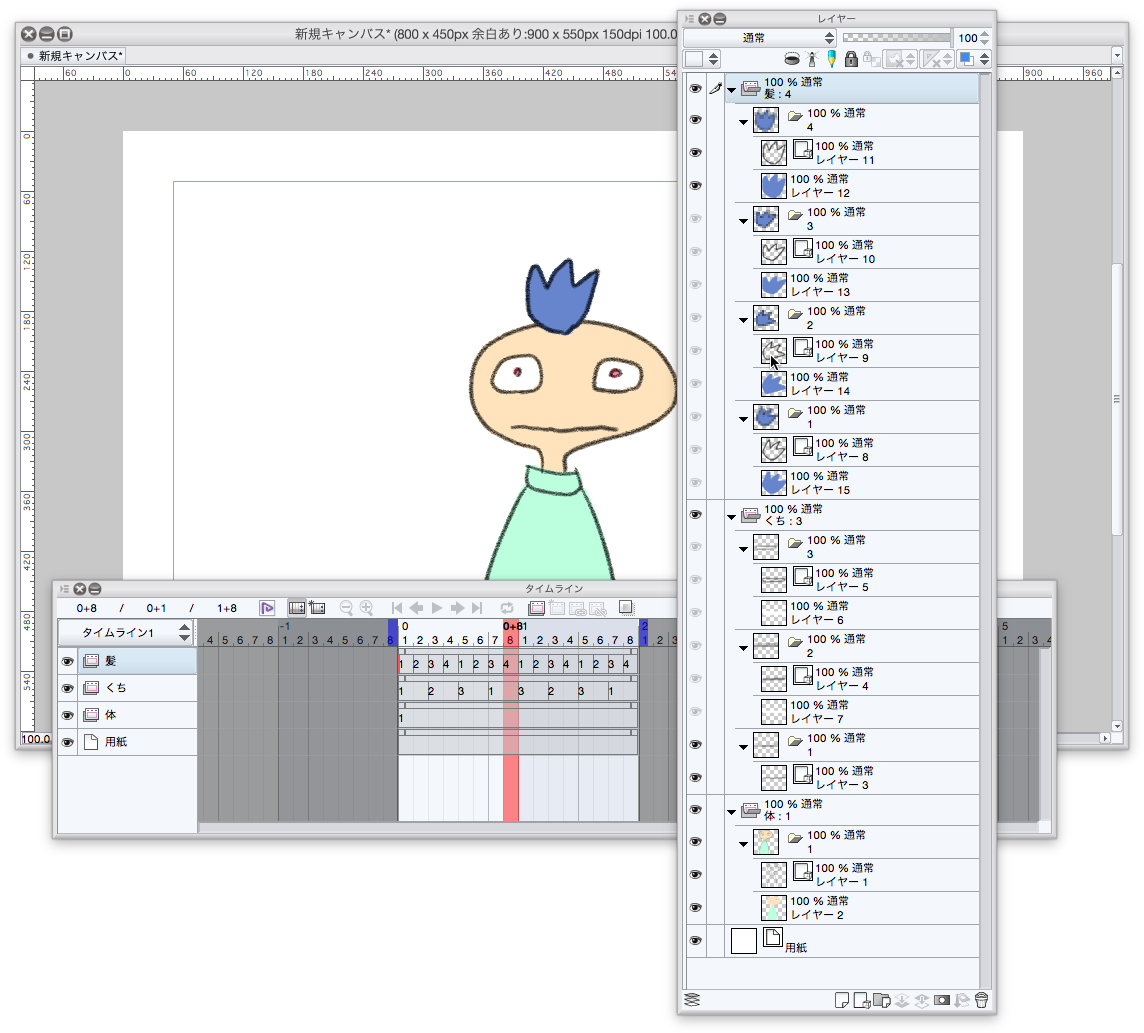Enable clip to layer below icon
1144x1033 pixels.
click(792, 60)
